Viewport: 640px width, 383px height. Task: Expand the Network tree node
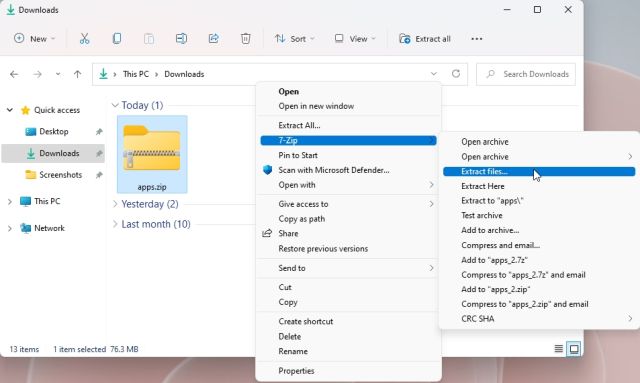[10, 228]
